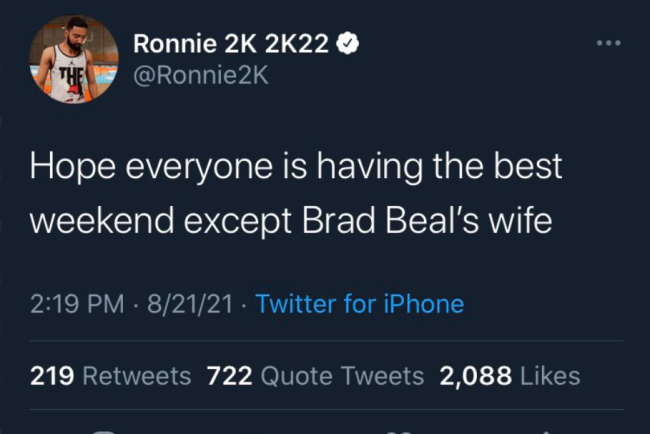Open Ronnie 2K's profile picture

69,62
